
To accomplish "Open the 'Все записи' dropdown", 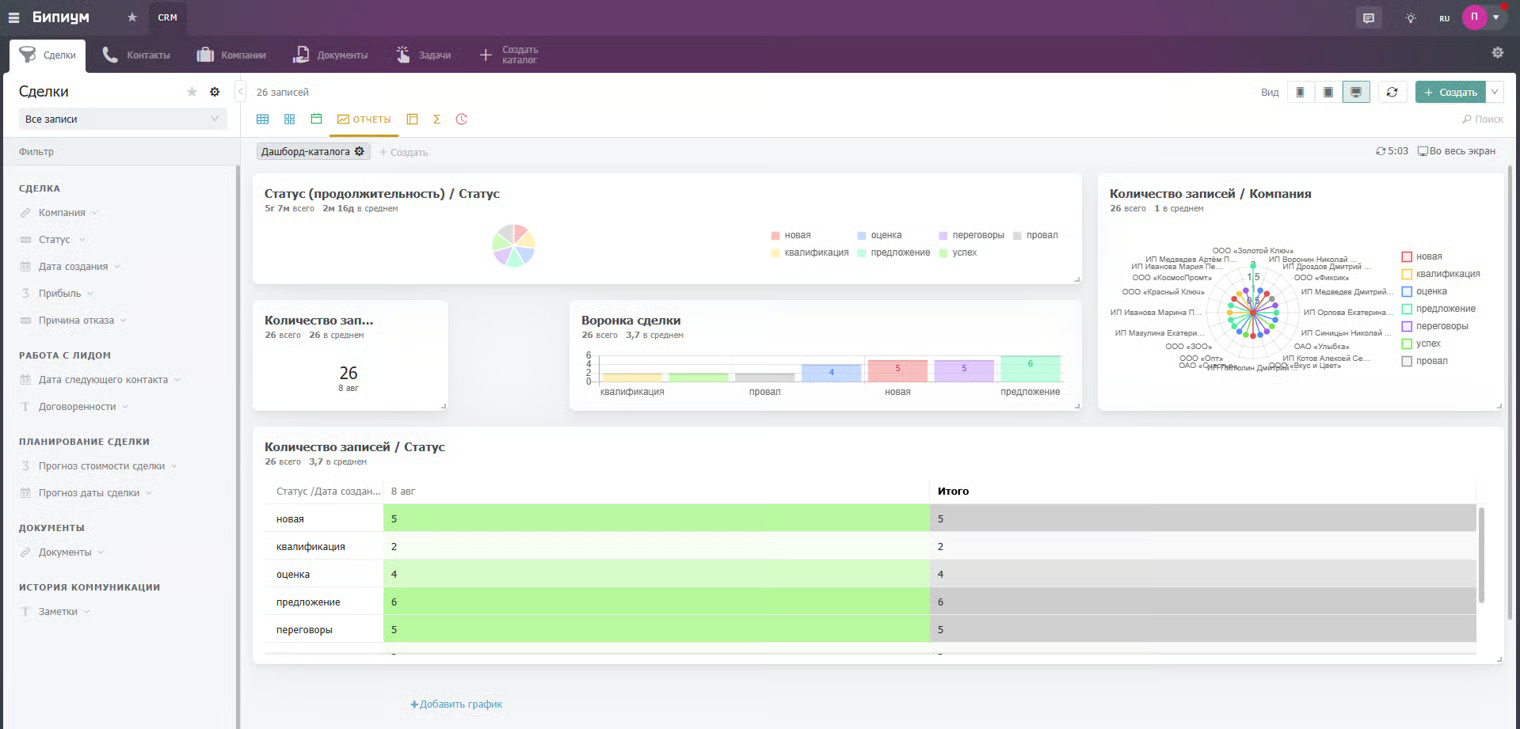I will coord(123,119).
